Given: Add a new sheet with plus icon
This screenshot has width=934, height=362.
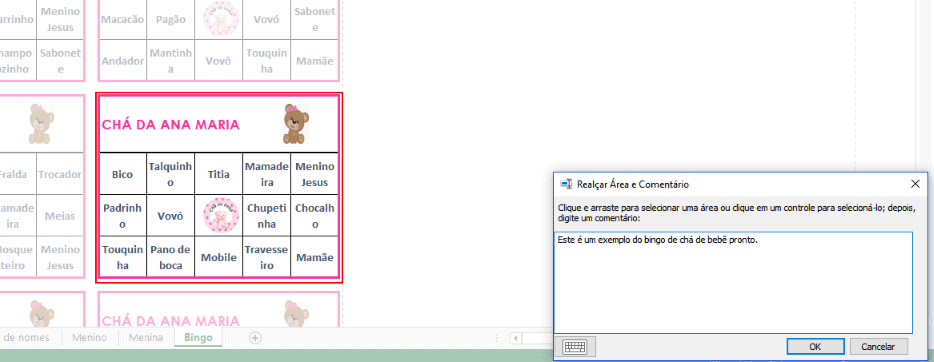Looking at the screenshot, I should (x=255, y=338).
